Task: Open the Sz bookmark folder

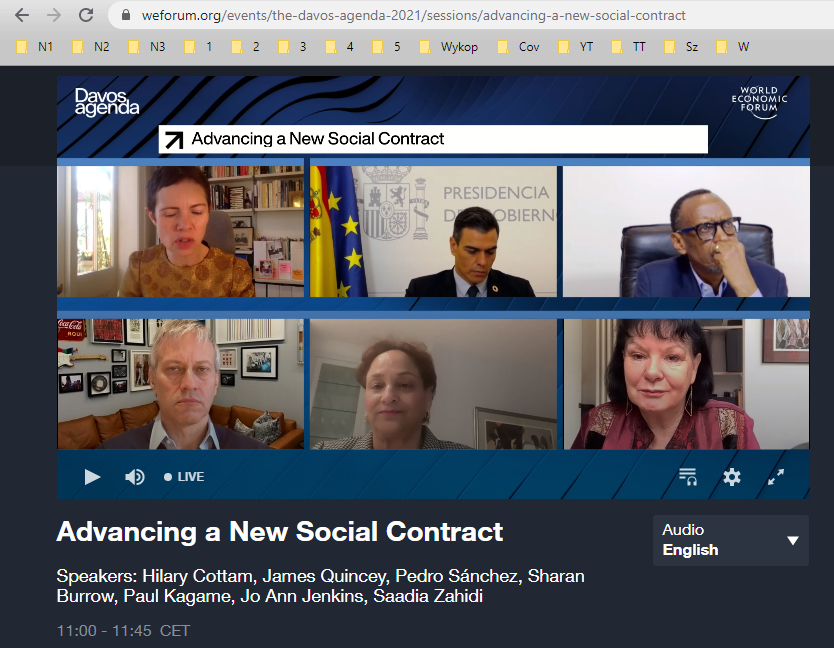Action: (681, 47)
